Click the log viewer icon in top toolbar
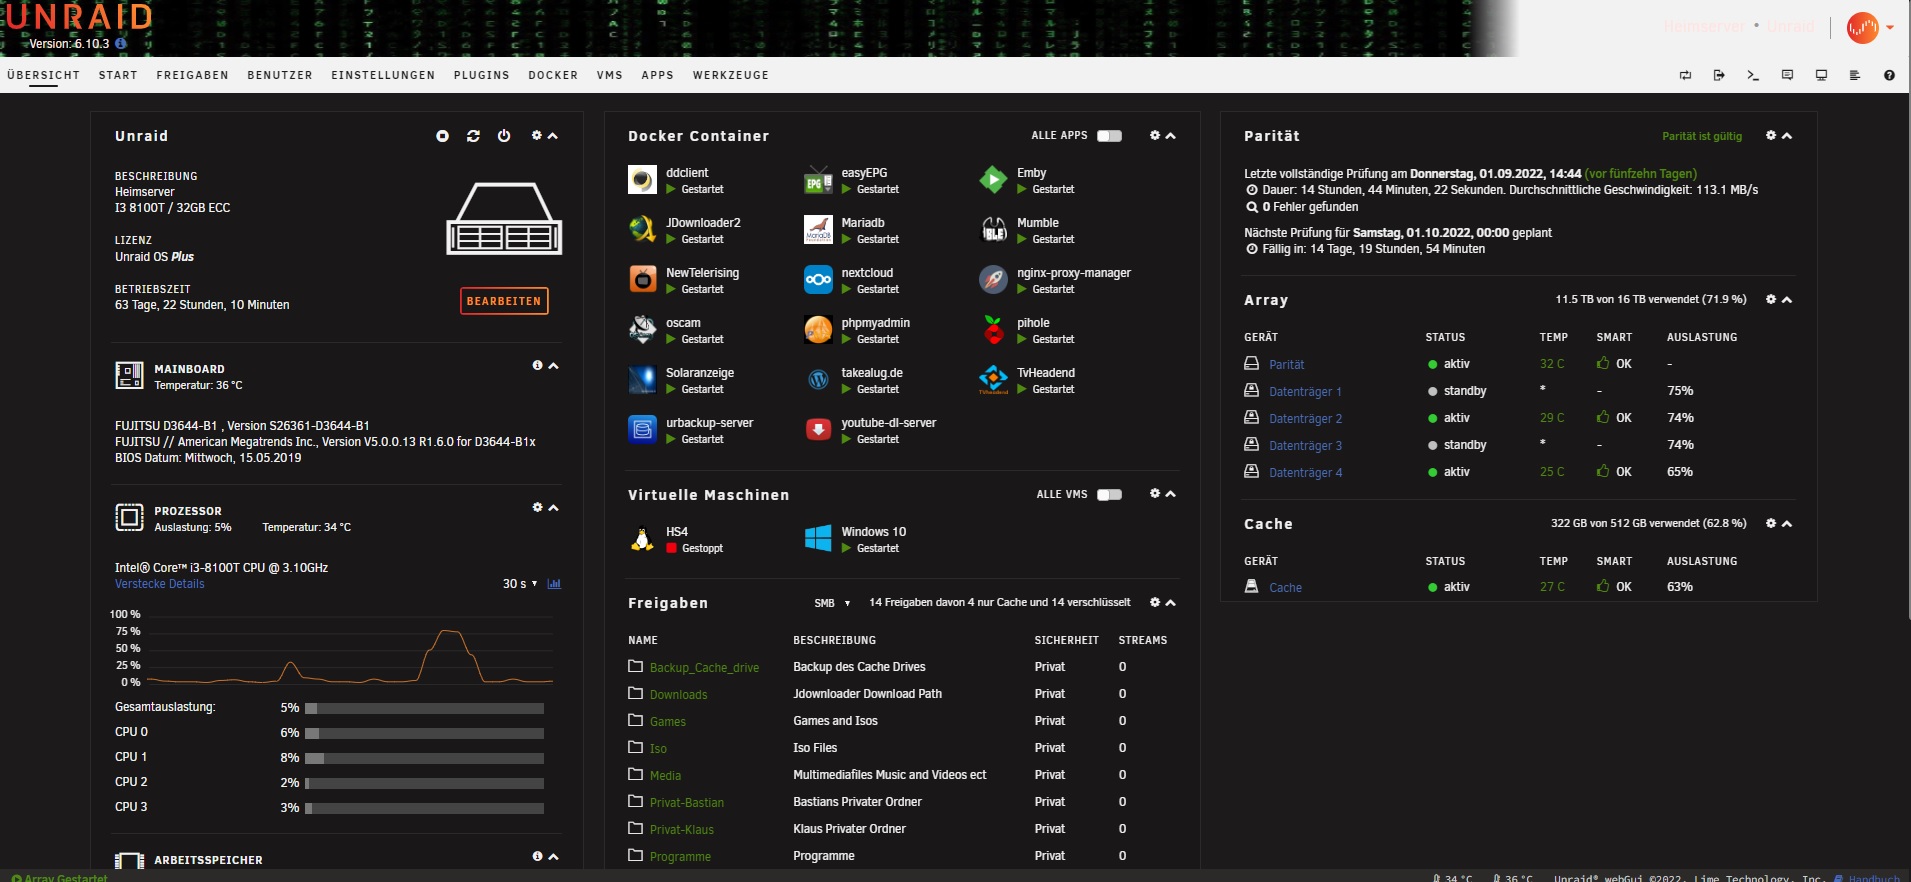1911x882 pixels. point(1855,75)
